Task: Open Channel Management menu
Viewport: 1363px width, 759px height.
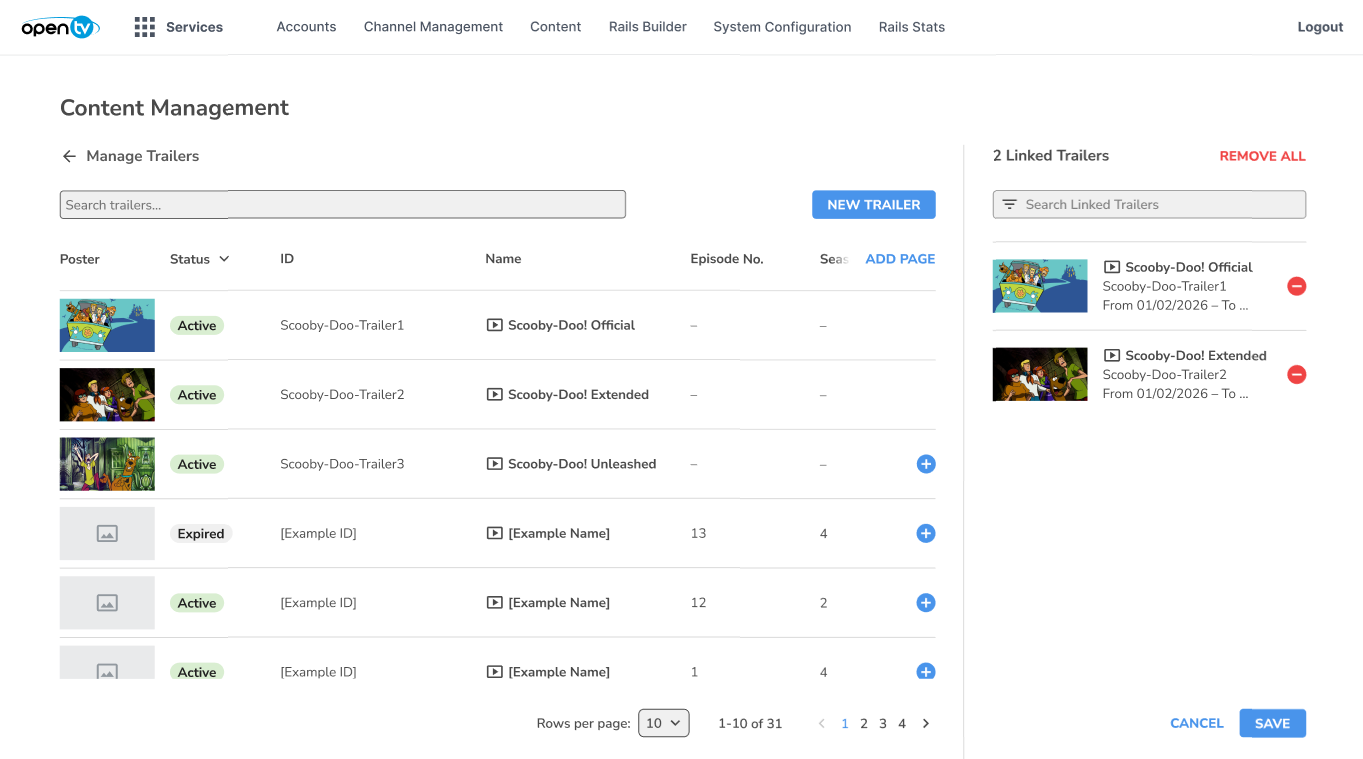Action: click(x=433, y=27)
